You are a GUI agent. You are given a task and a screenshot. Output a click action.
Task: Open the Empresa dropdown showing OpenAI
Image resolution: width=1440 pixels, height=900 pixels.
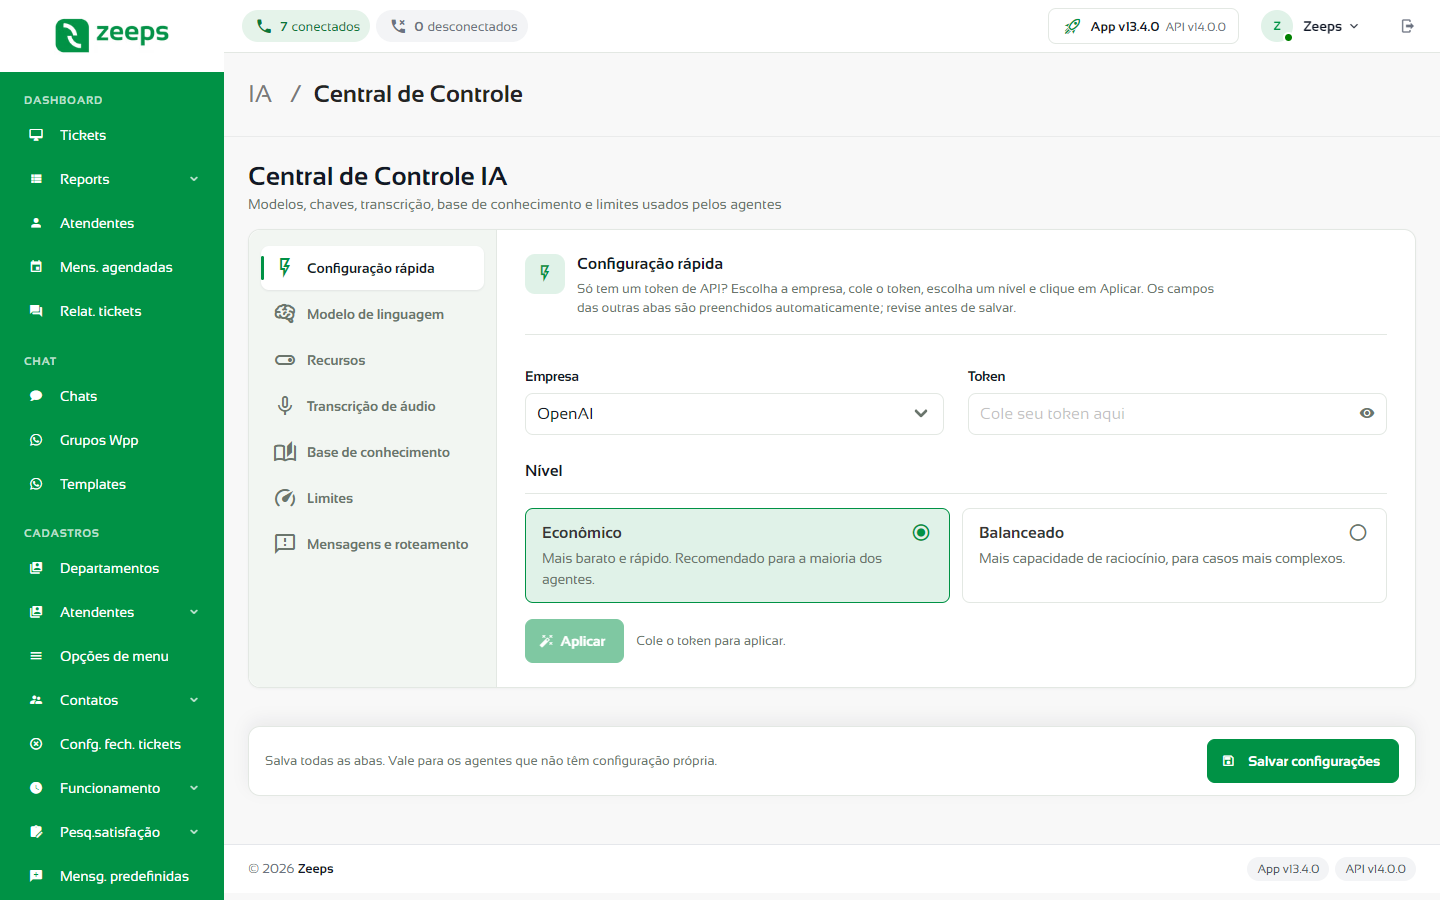pos(734,414)
